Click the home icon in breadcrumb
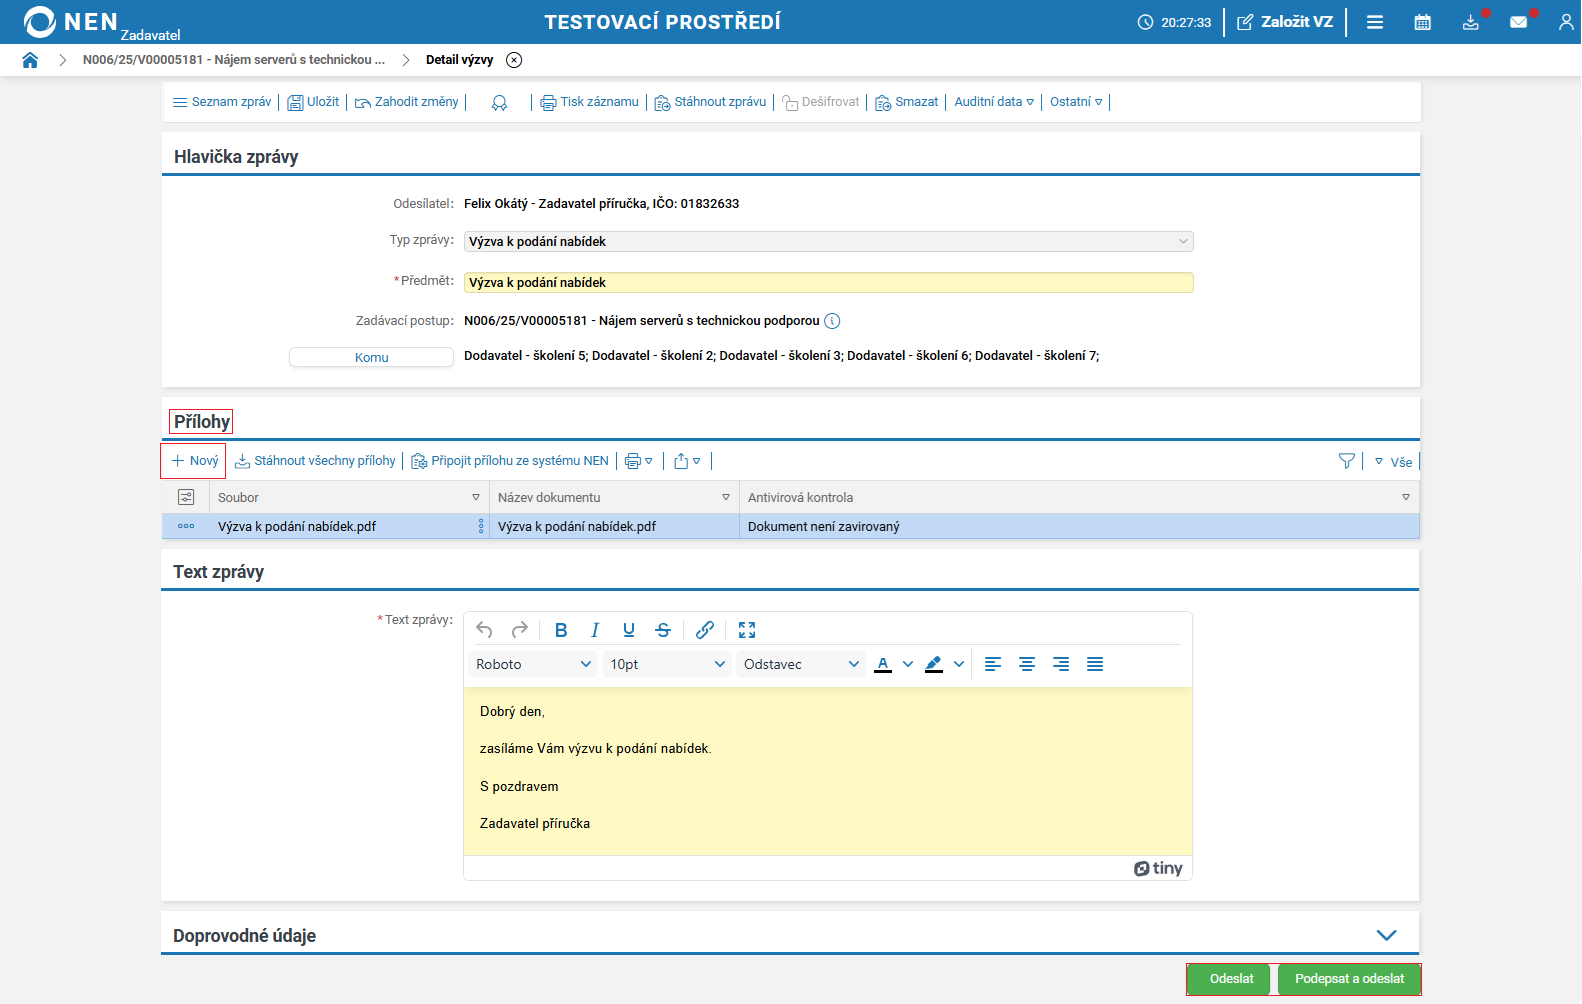This screenshot has height=1004, width=1582. (30, 60)
